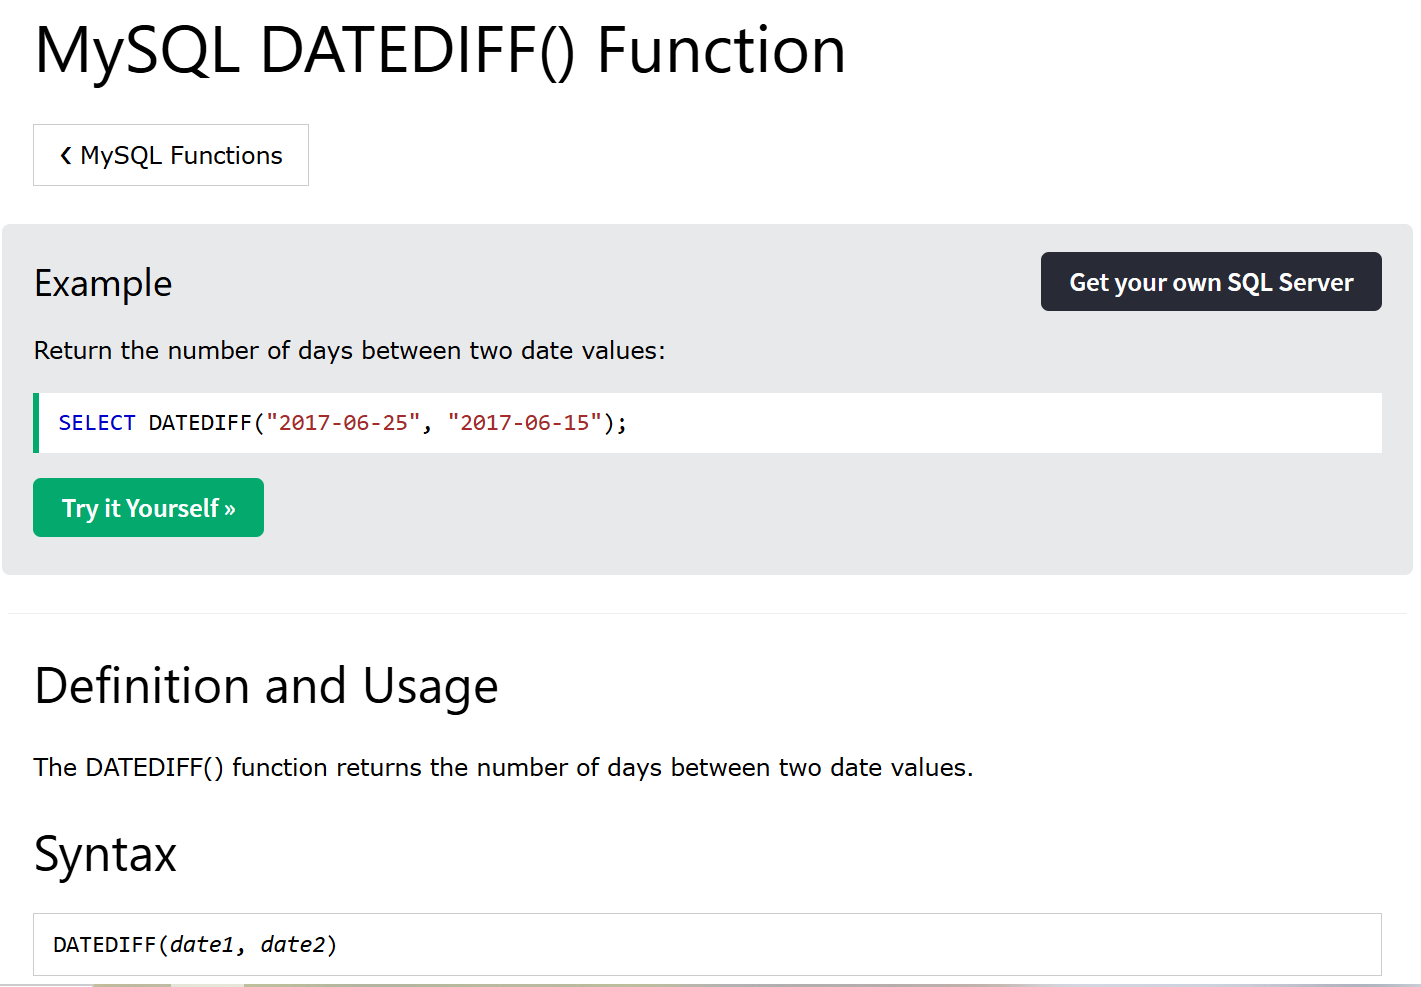Click the MySQL DATEDIFF() Function page title

440,50
